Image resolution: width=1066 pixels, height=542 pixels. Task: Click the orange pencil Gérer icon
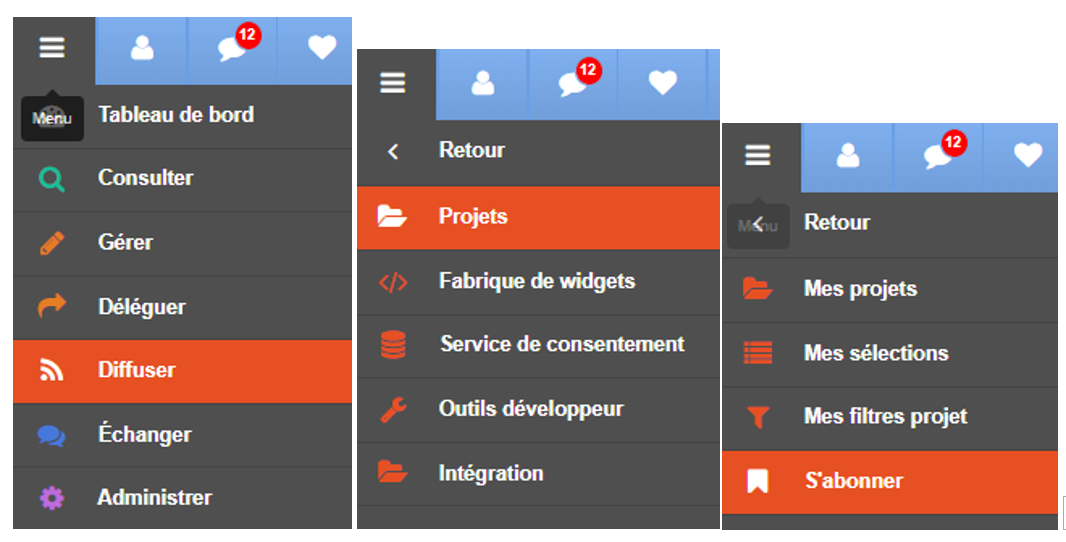pyautogui.click(x=52, y=243)
